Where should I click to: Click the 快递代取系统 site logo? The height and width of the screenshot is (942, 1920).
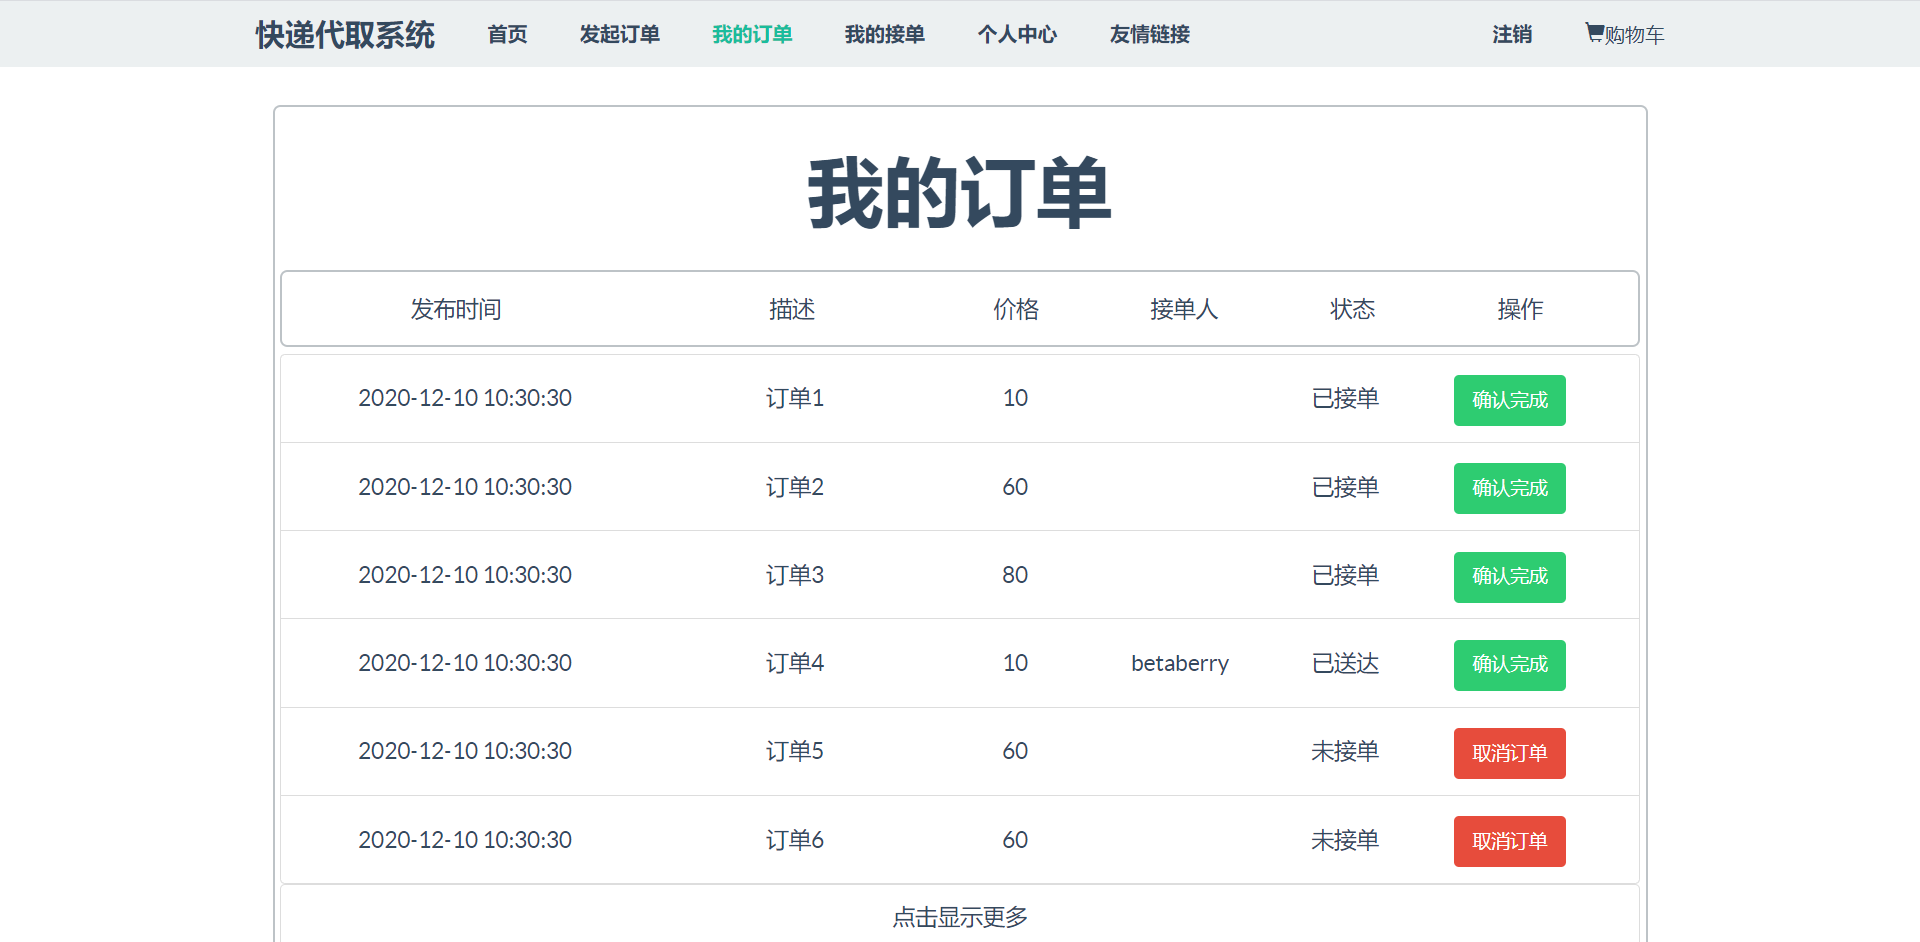point(345,34)
